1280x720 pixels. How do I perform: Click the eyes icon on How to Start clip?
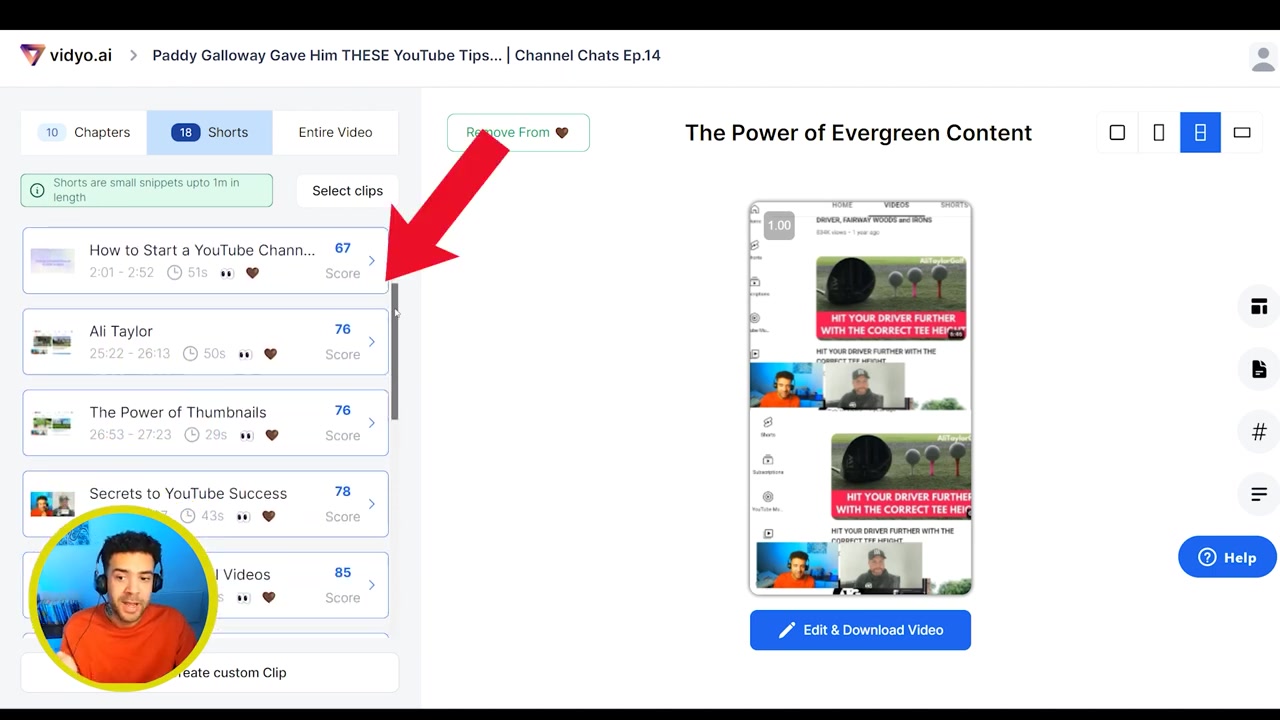click(227, 273)
